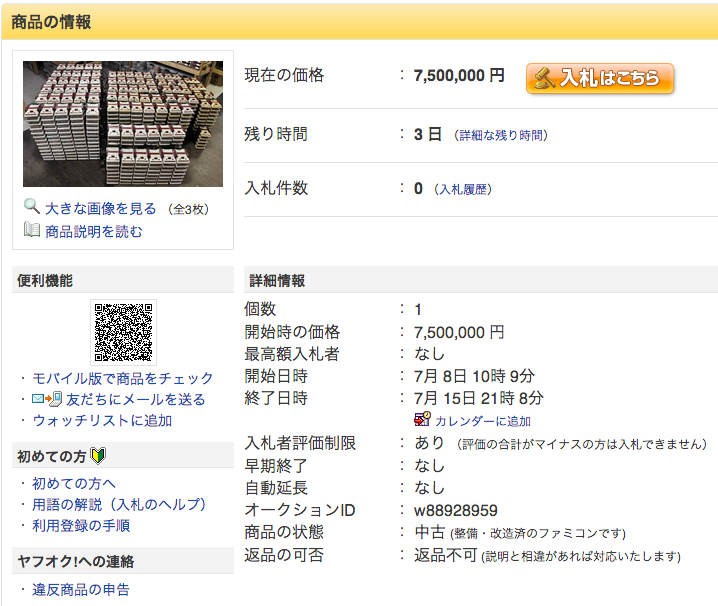718x606 pixels.
Task: Click カレンダーに追加 text link
Action: click(482, 421)
